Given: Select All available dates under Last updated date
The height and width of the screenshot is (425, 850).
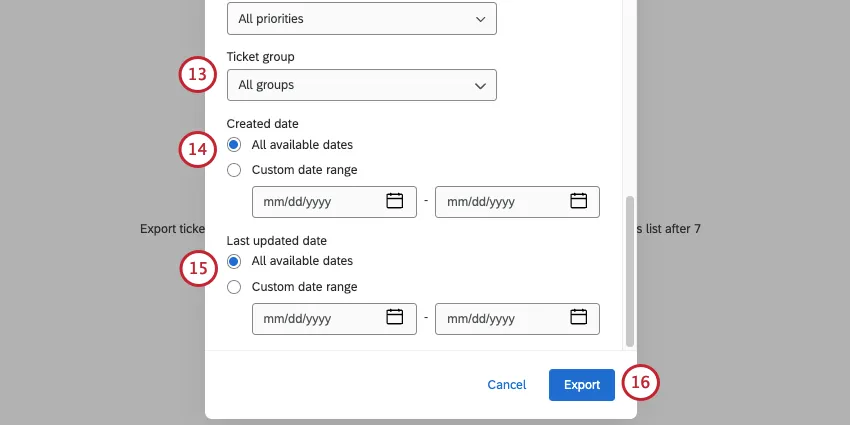Looking at the screenshot, I should [x=234, y=261].
